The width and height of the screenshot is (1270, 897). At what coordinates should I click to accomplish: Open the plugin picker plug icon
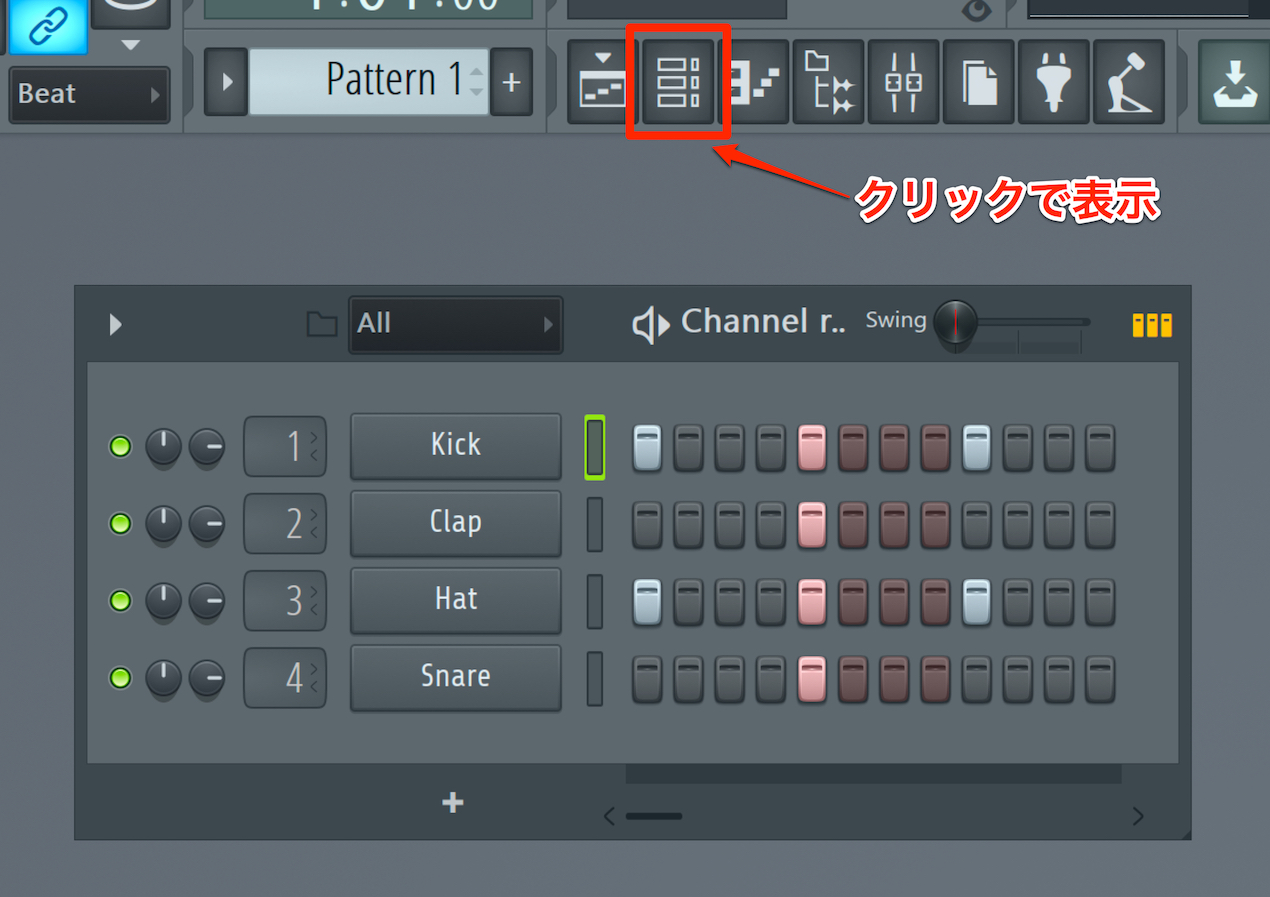click(1054, 82)
